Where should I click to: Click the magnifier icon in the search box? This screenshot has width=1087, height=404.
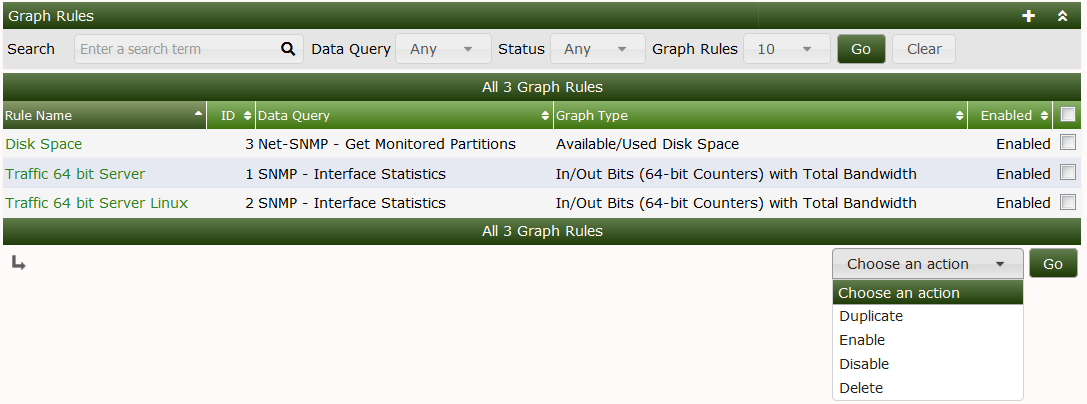click(x=288, y=49)
